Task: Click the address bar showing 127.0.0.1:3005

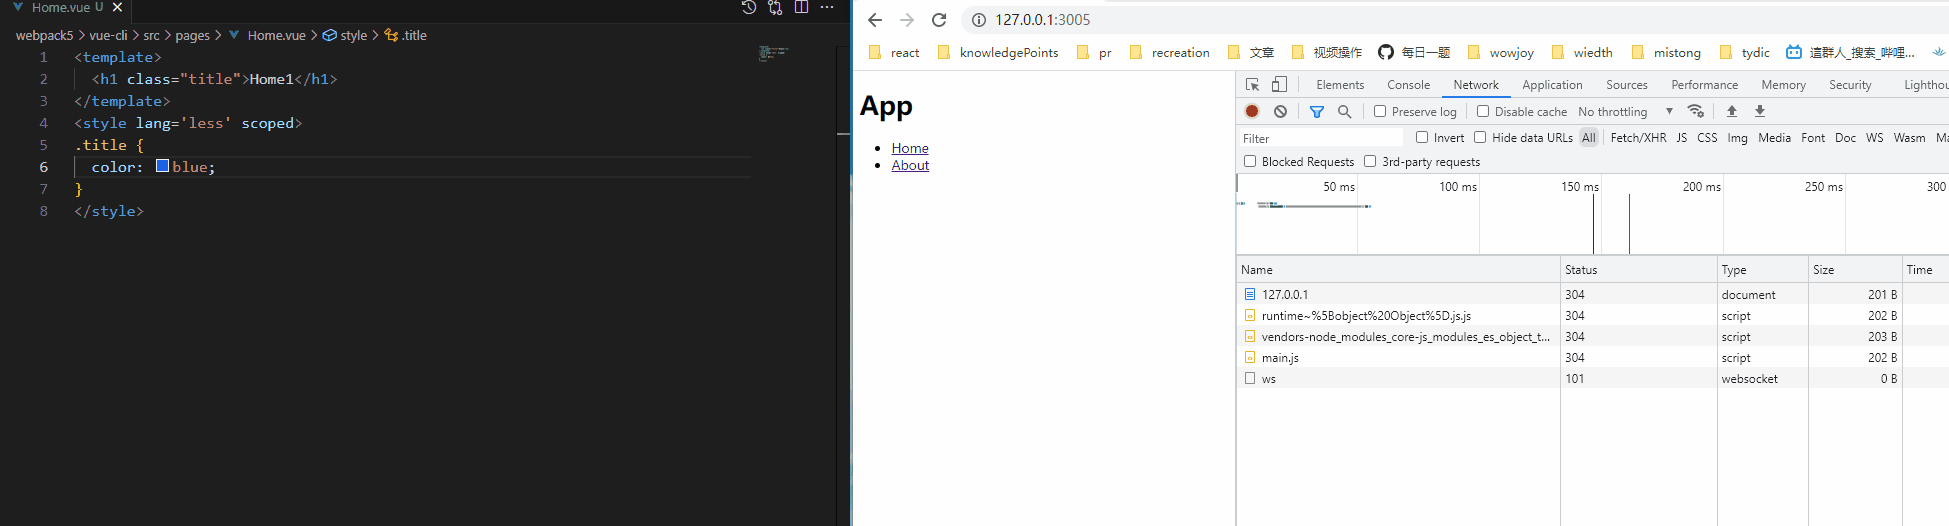Action: click(1043, 20)
